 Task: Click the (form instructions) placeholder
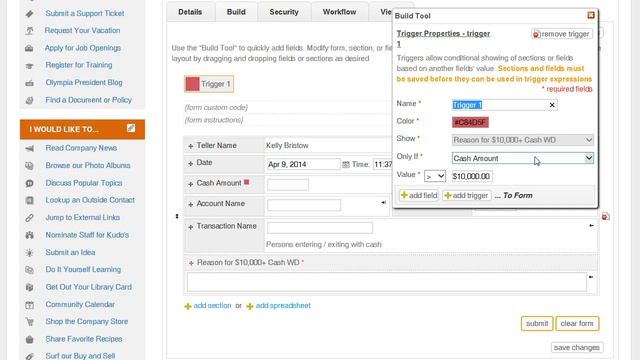click(214, 120)
